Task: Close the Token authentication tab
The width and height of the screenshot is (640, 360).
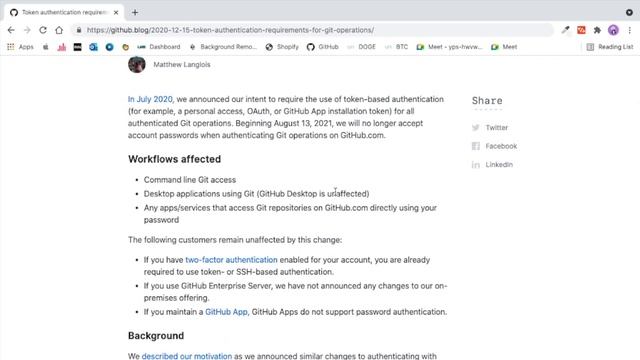Action: (x=116, y=13)
